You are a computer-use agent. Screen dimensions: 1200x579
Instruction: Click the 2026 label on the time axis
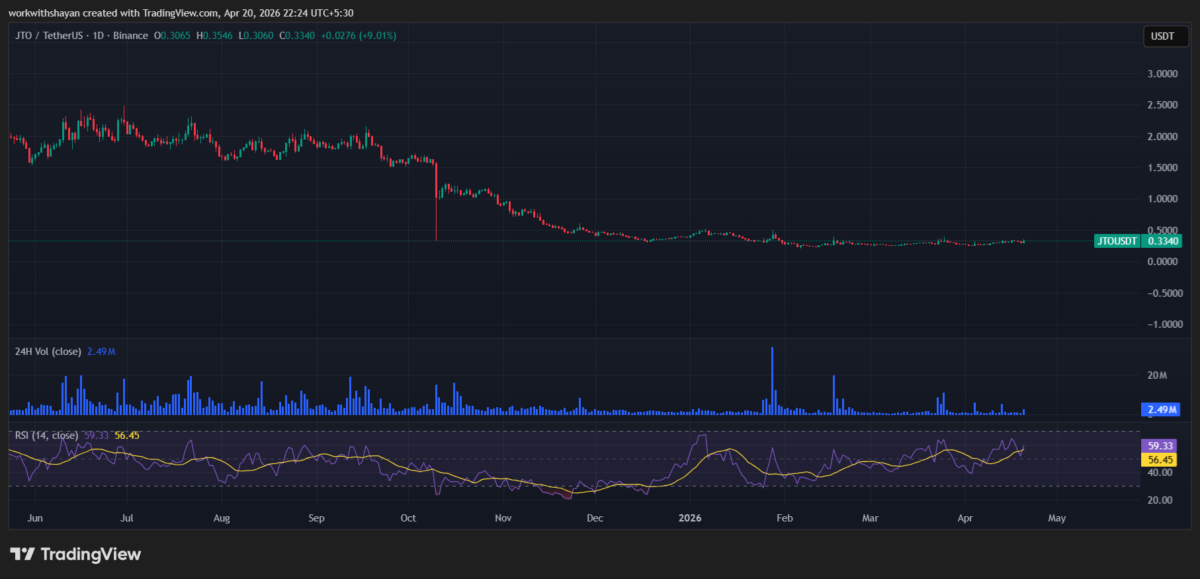click(x=689, y=518)
